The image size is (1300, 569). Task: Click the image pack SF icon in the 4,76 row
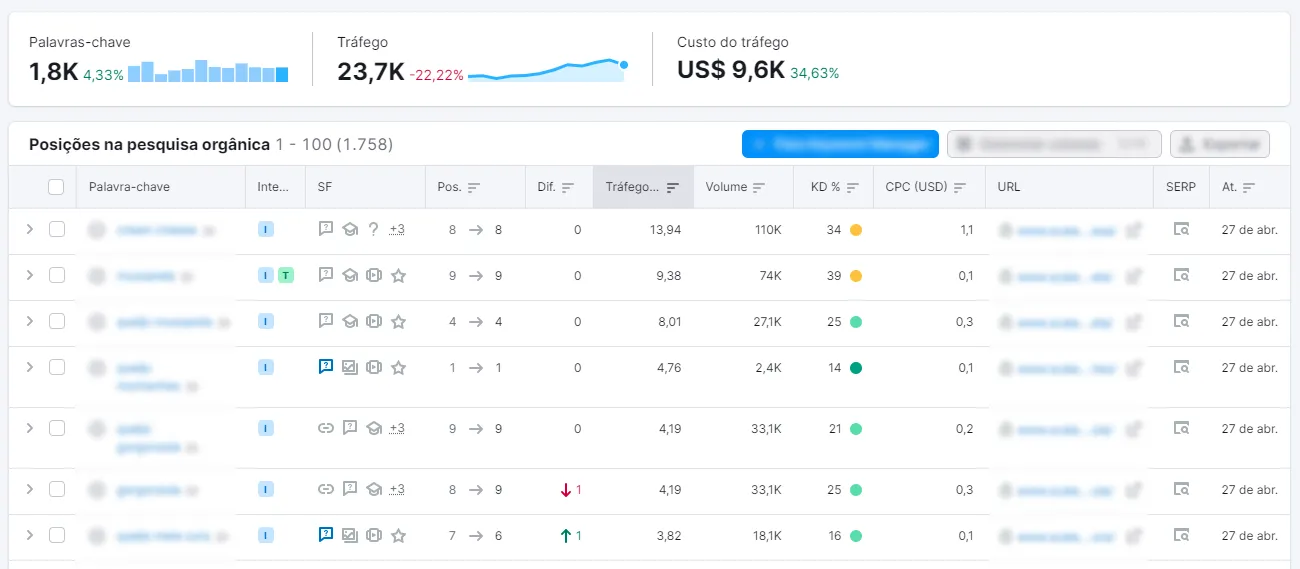(x=350, y=368)
